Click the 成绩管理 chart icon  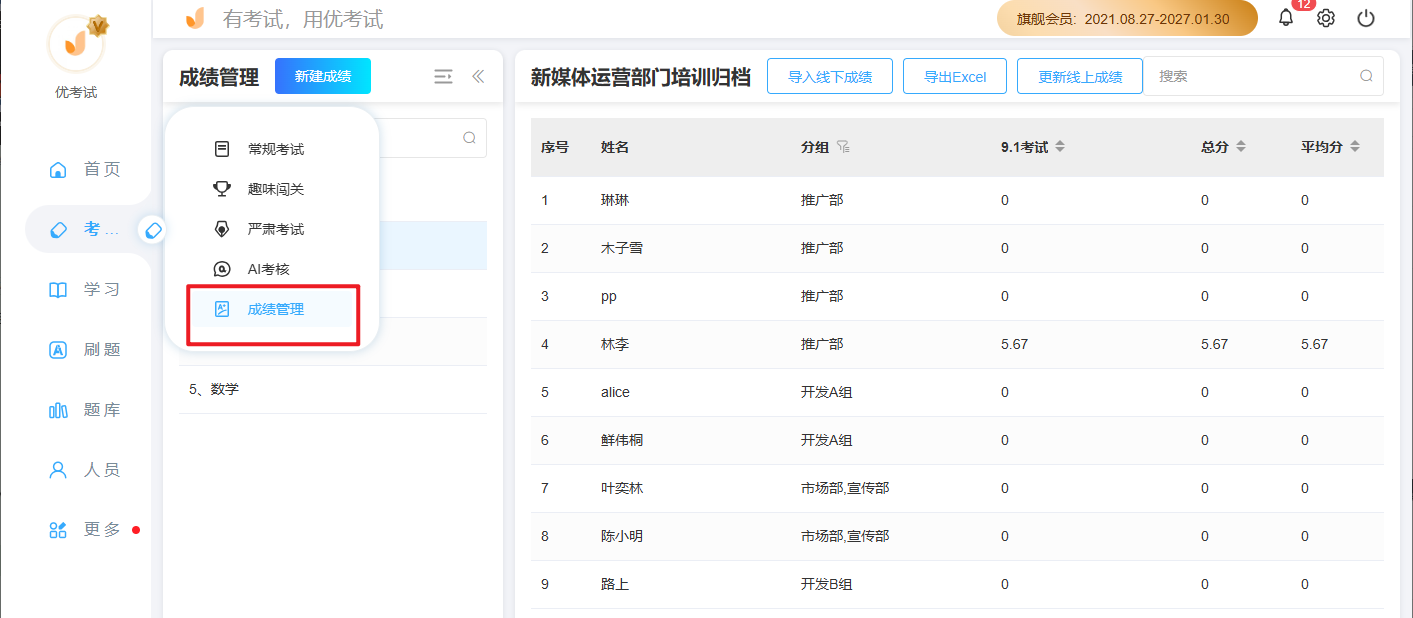[x=222, y=309]
